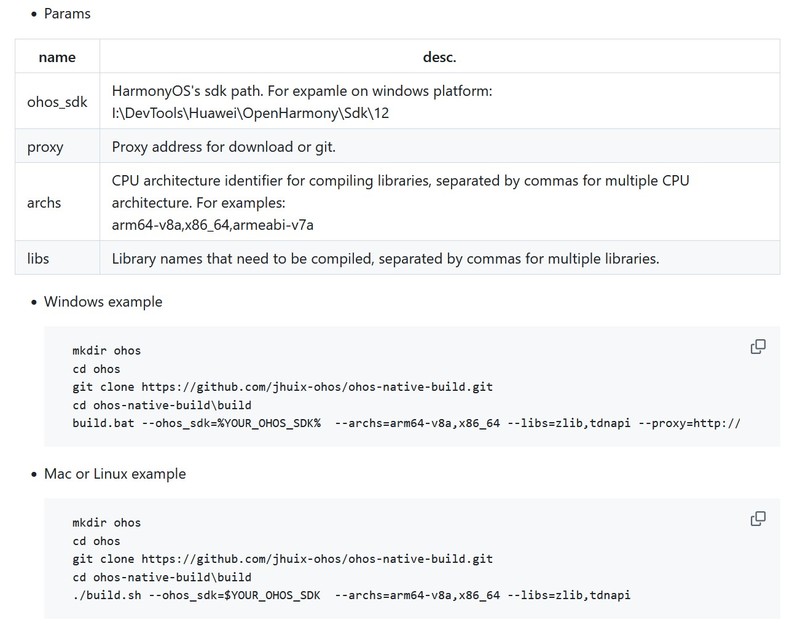This screenshot has height=636, width=800.
Task: Click the libs description about library names
Action: 385,258
